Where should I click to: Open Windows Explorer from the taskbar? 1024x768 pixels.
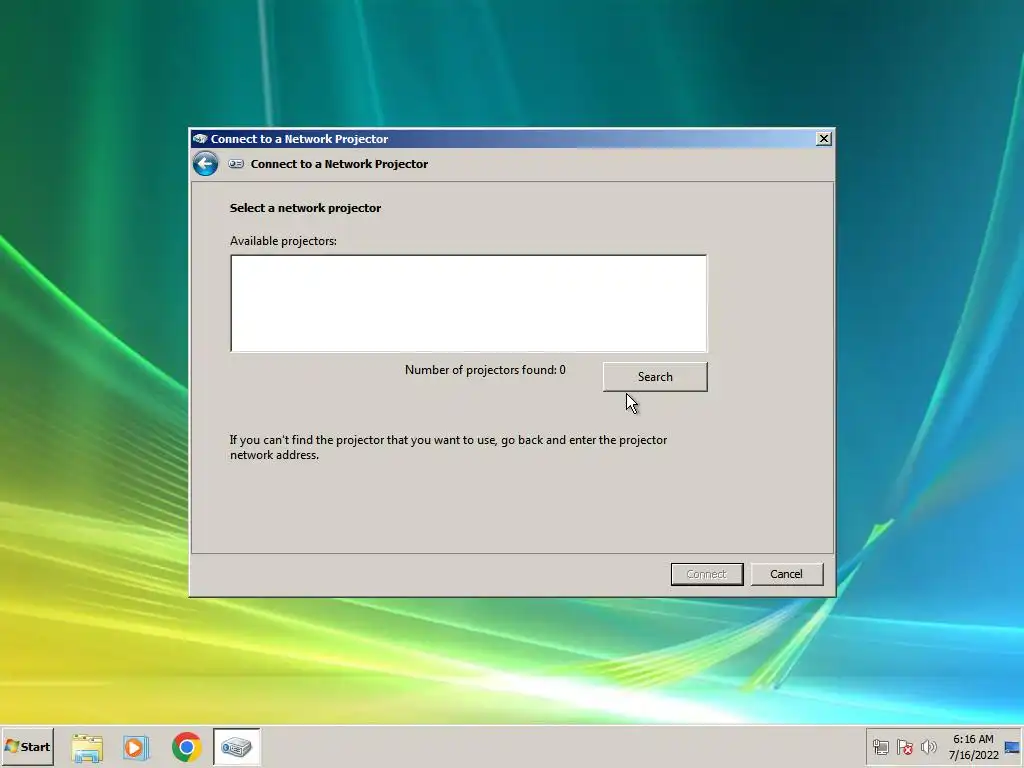click(x=87, y=747)
